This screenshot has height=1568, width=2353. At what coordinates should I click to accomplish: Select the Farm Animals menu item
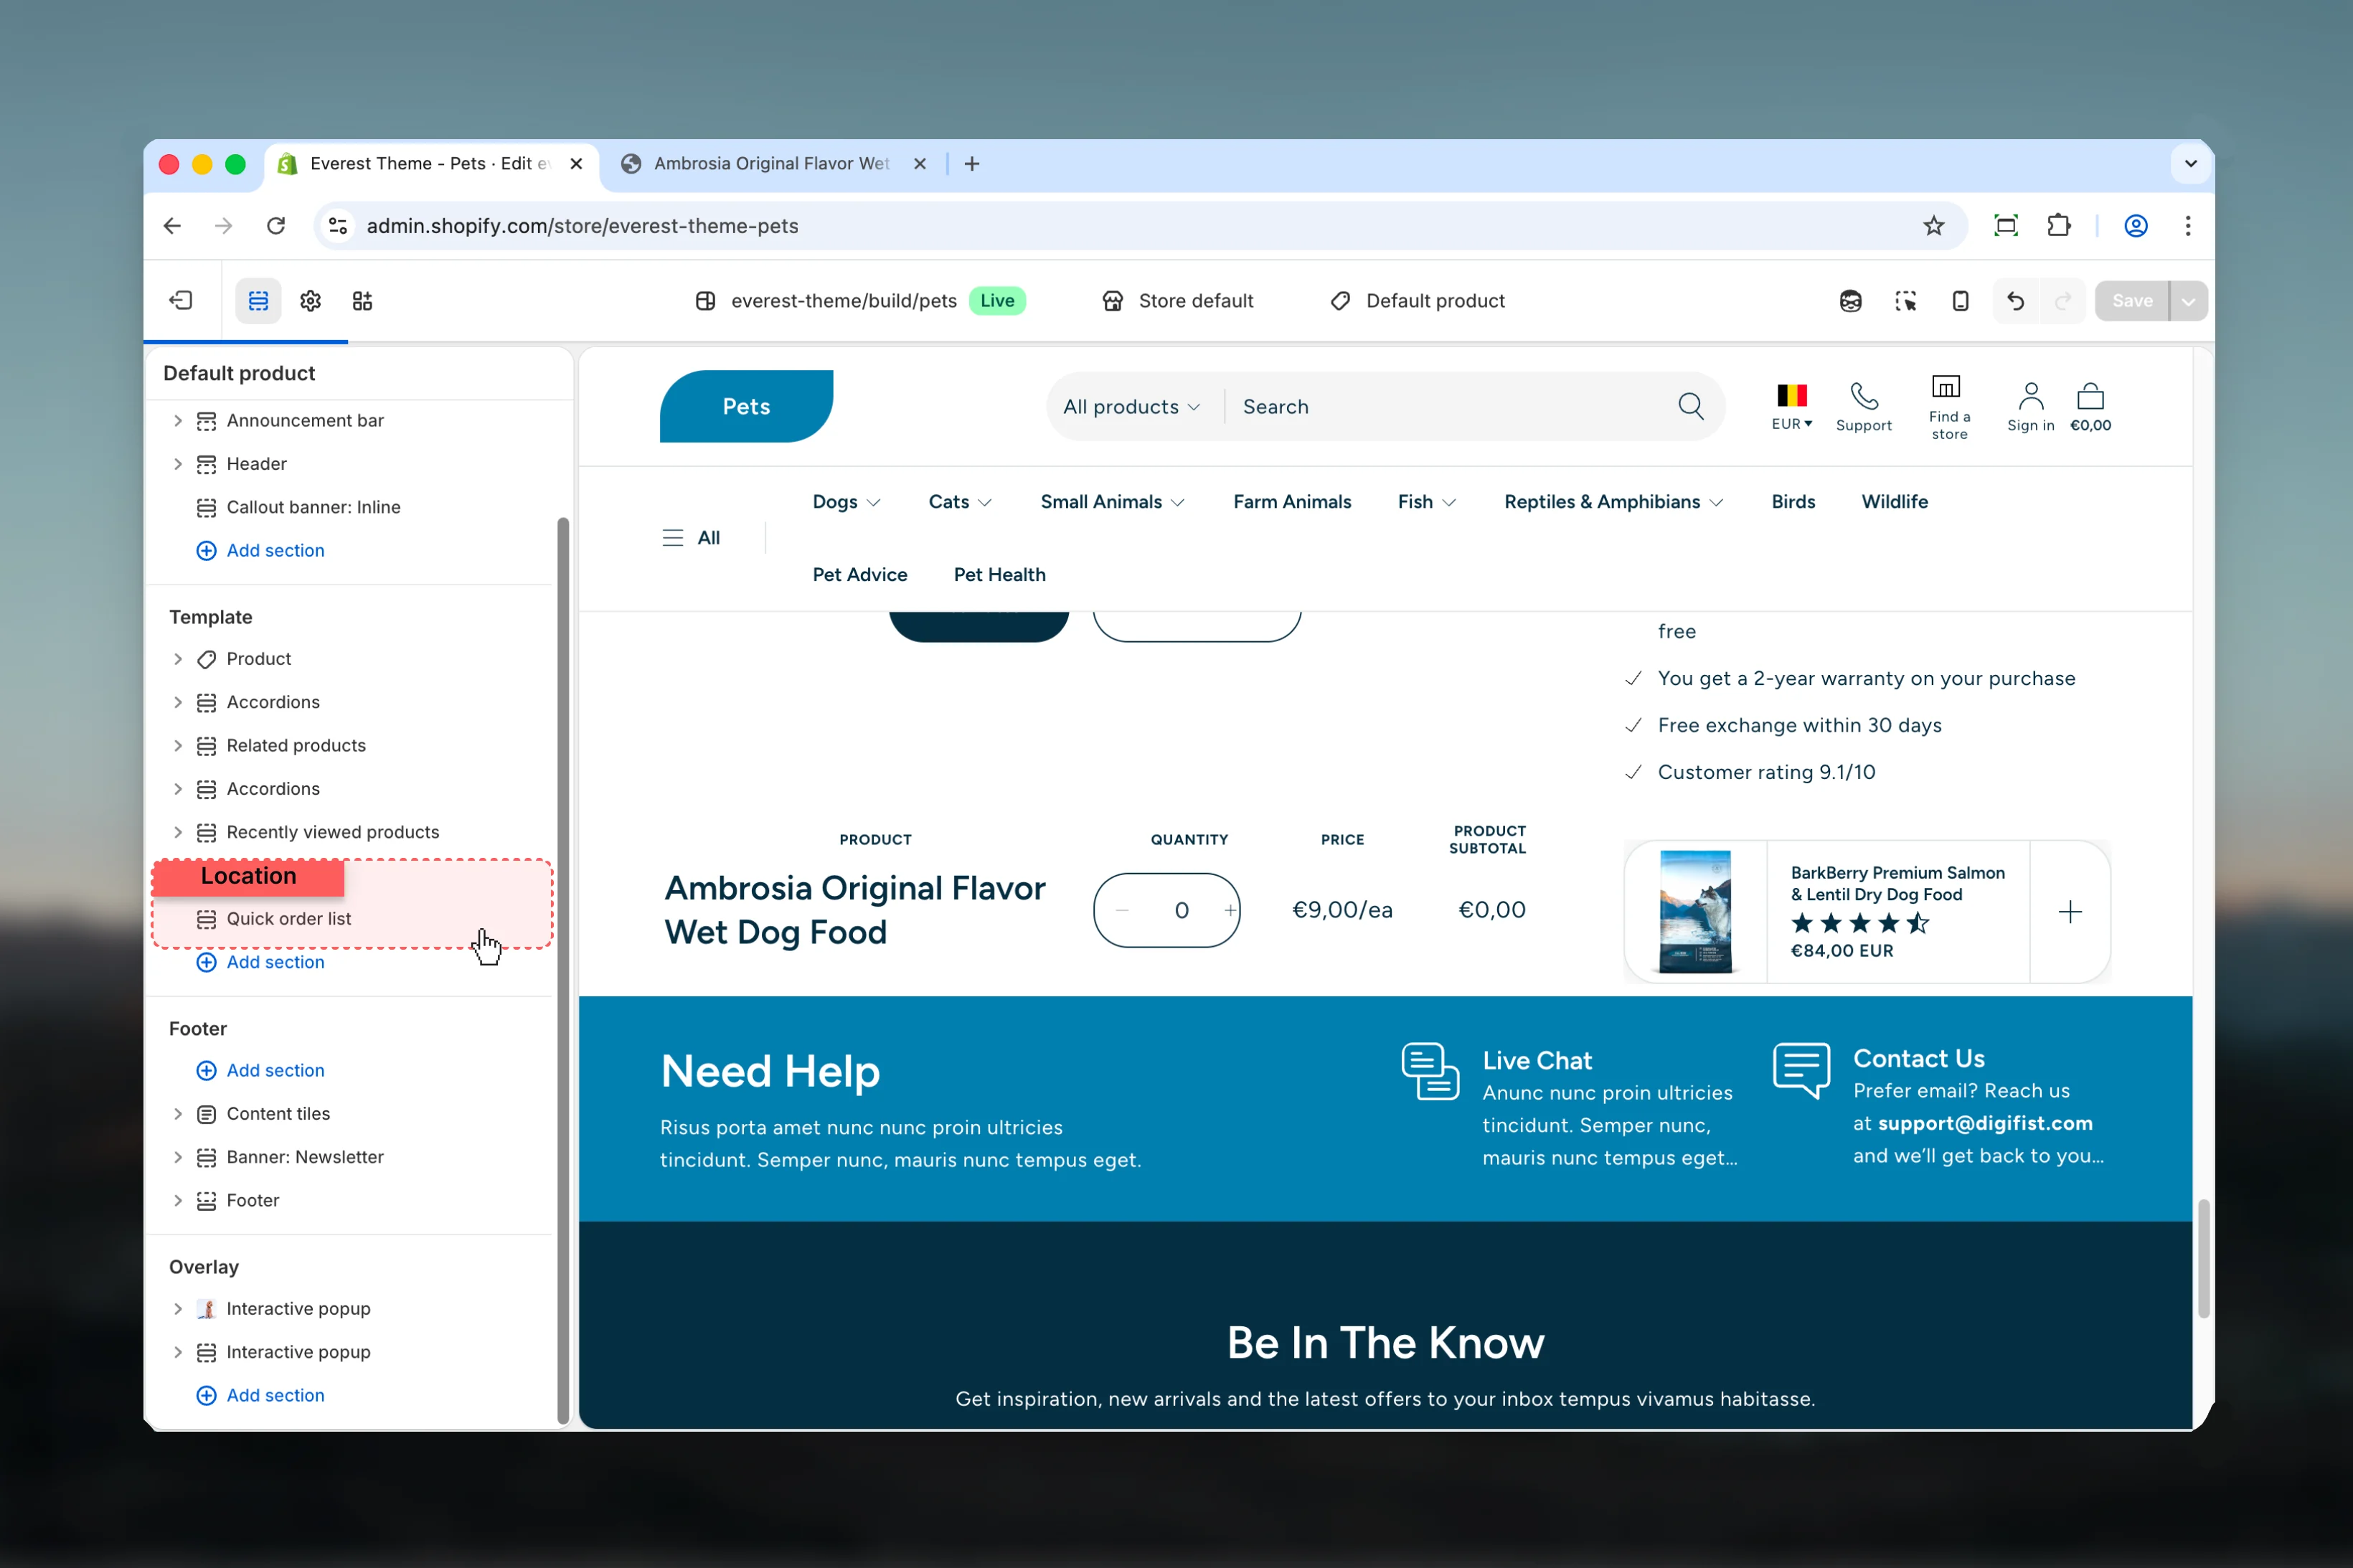(1292, 502)
